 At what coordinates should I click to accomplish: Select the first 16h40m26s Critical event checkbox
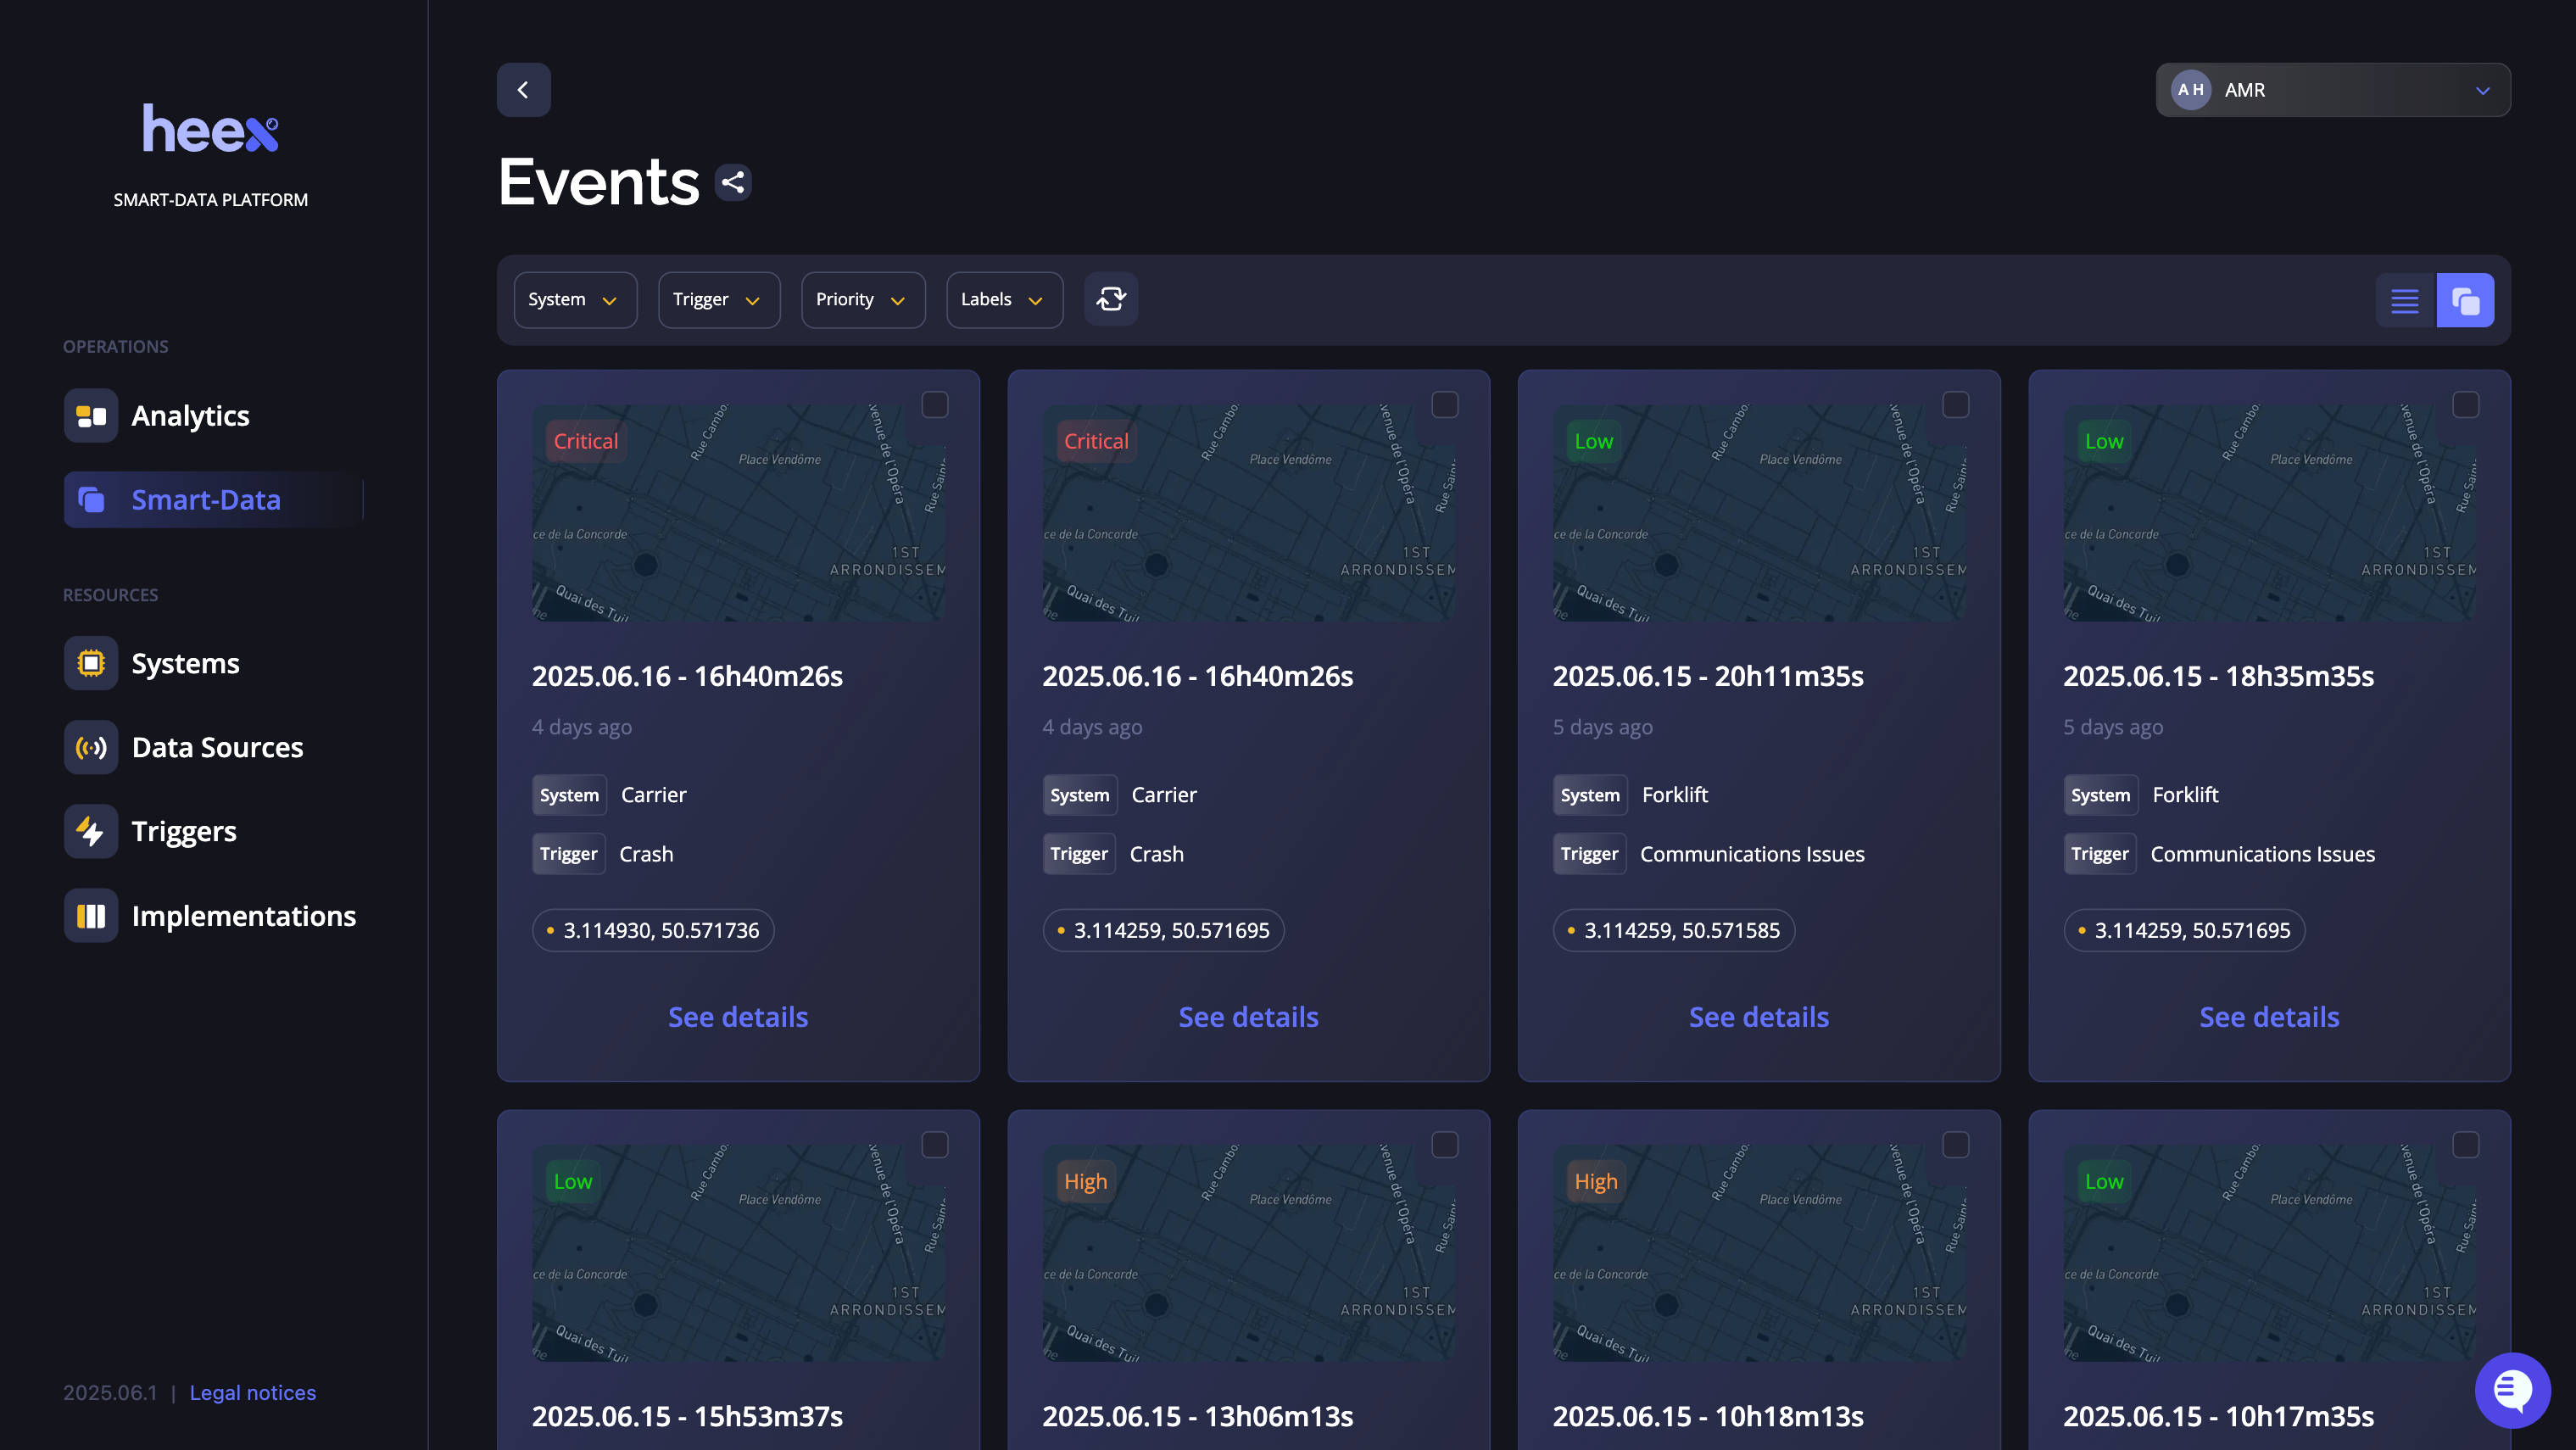pyautogui.click(x=935, y=405)
